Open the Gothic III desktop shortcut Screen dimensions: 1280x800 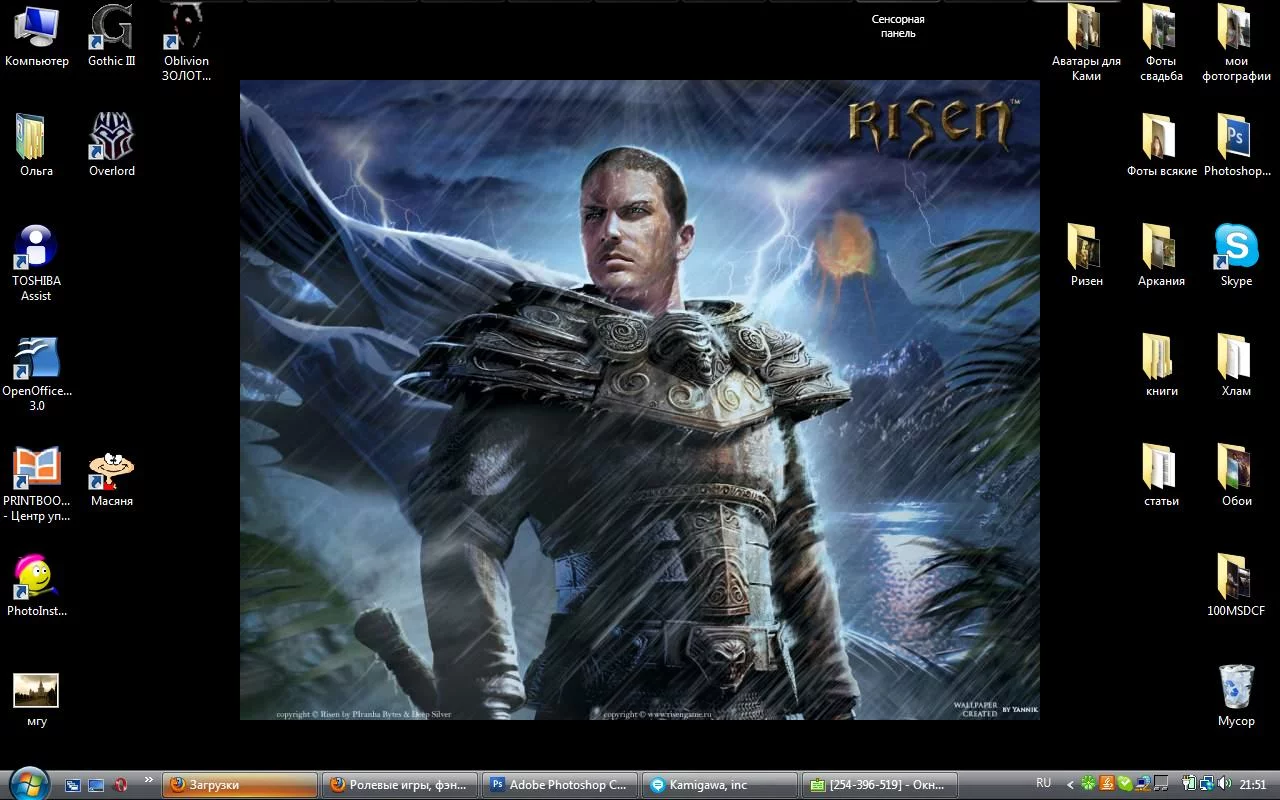tap(111, 29)
